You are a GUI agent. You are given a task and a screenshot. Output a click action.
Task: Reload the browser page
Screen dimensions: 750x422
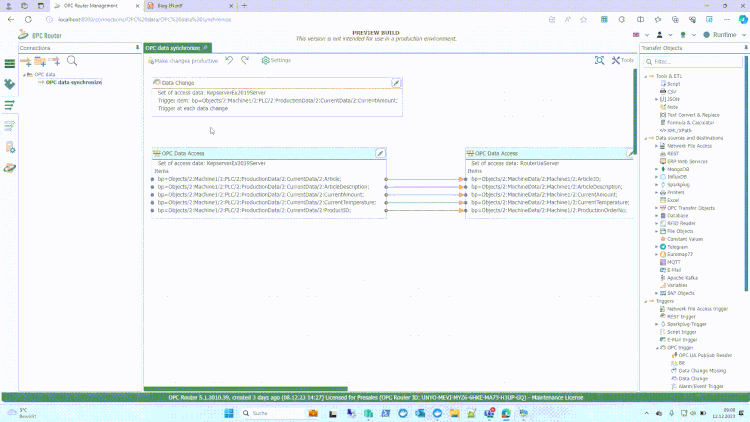[28, 20]
